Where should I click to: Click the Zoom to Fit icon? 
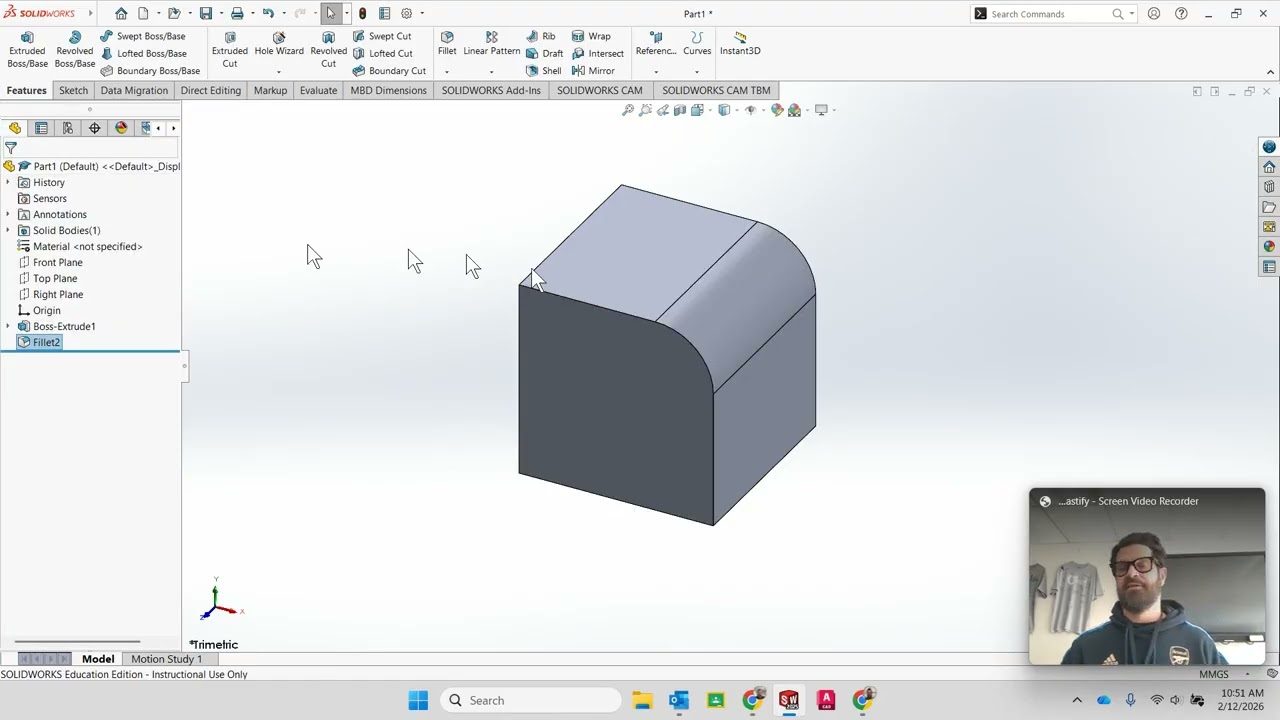click(628, 110)
